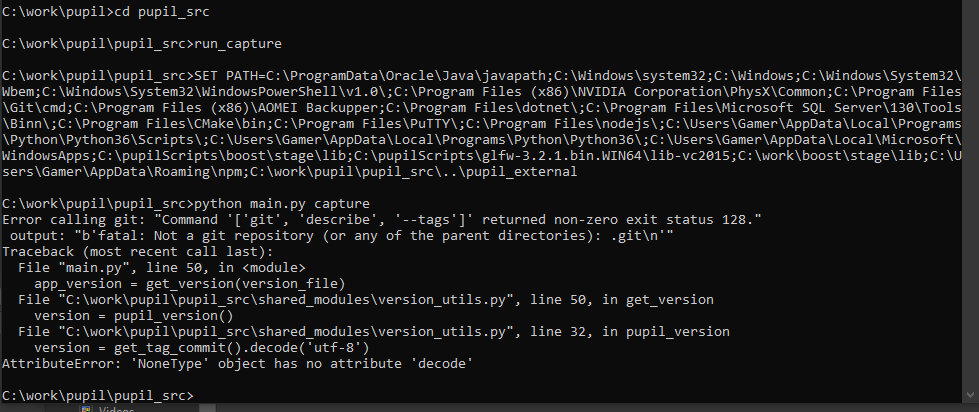
Task: Click the PATH line beginning 'WindowsApps;C:\pupilScripts'
Action: tap(481, 156)
